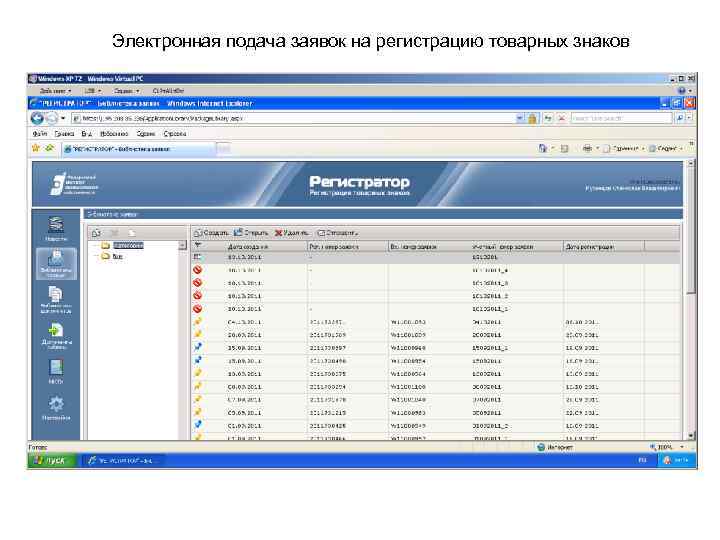Open the Избранное menu
This screenshot has width=720, height=540.
(x=114, y=134)
